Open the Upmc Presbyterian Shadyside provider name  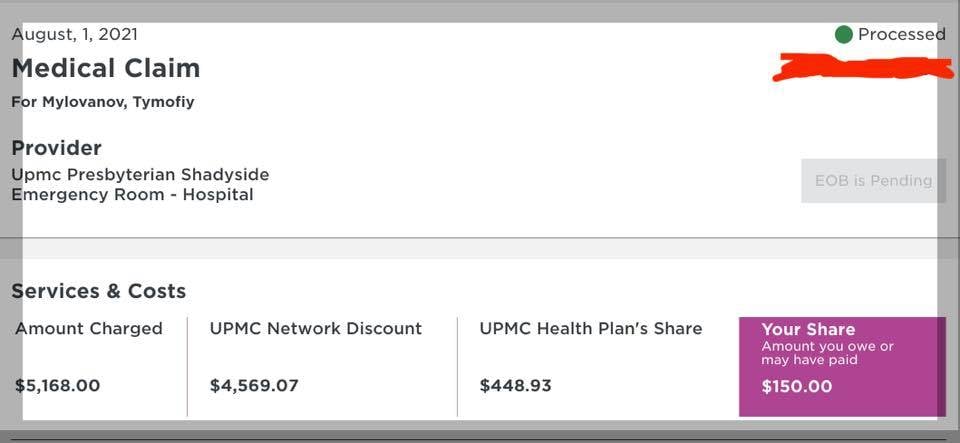(140, 175)
